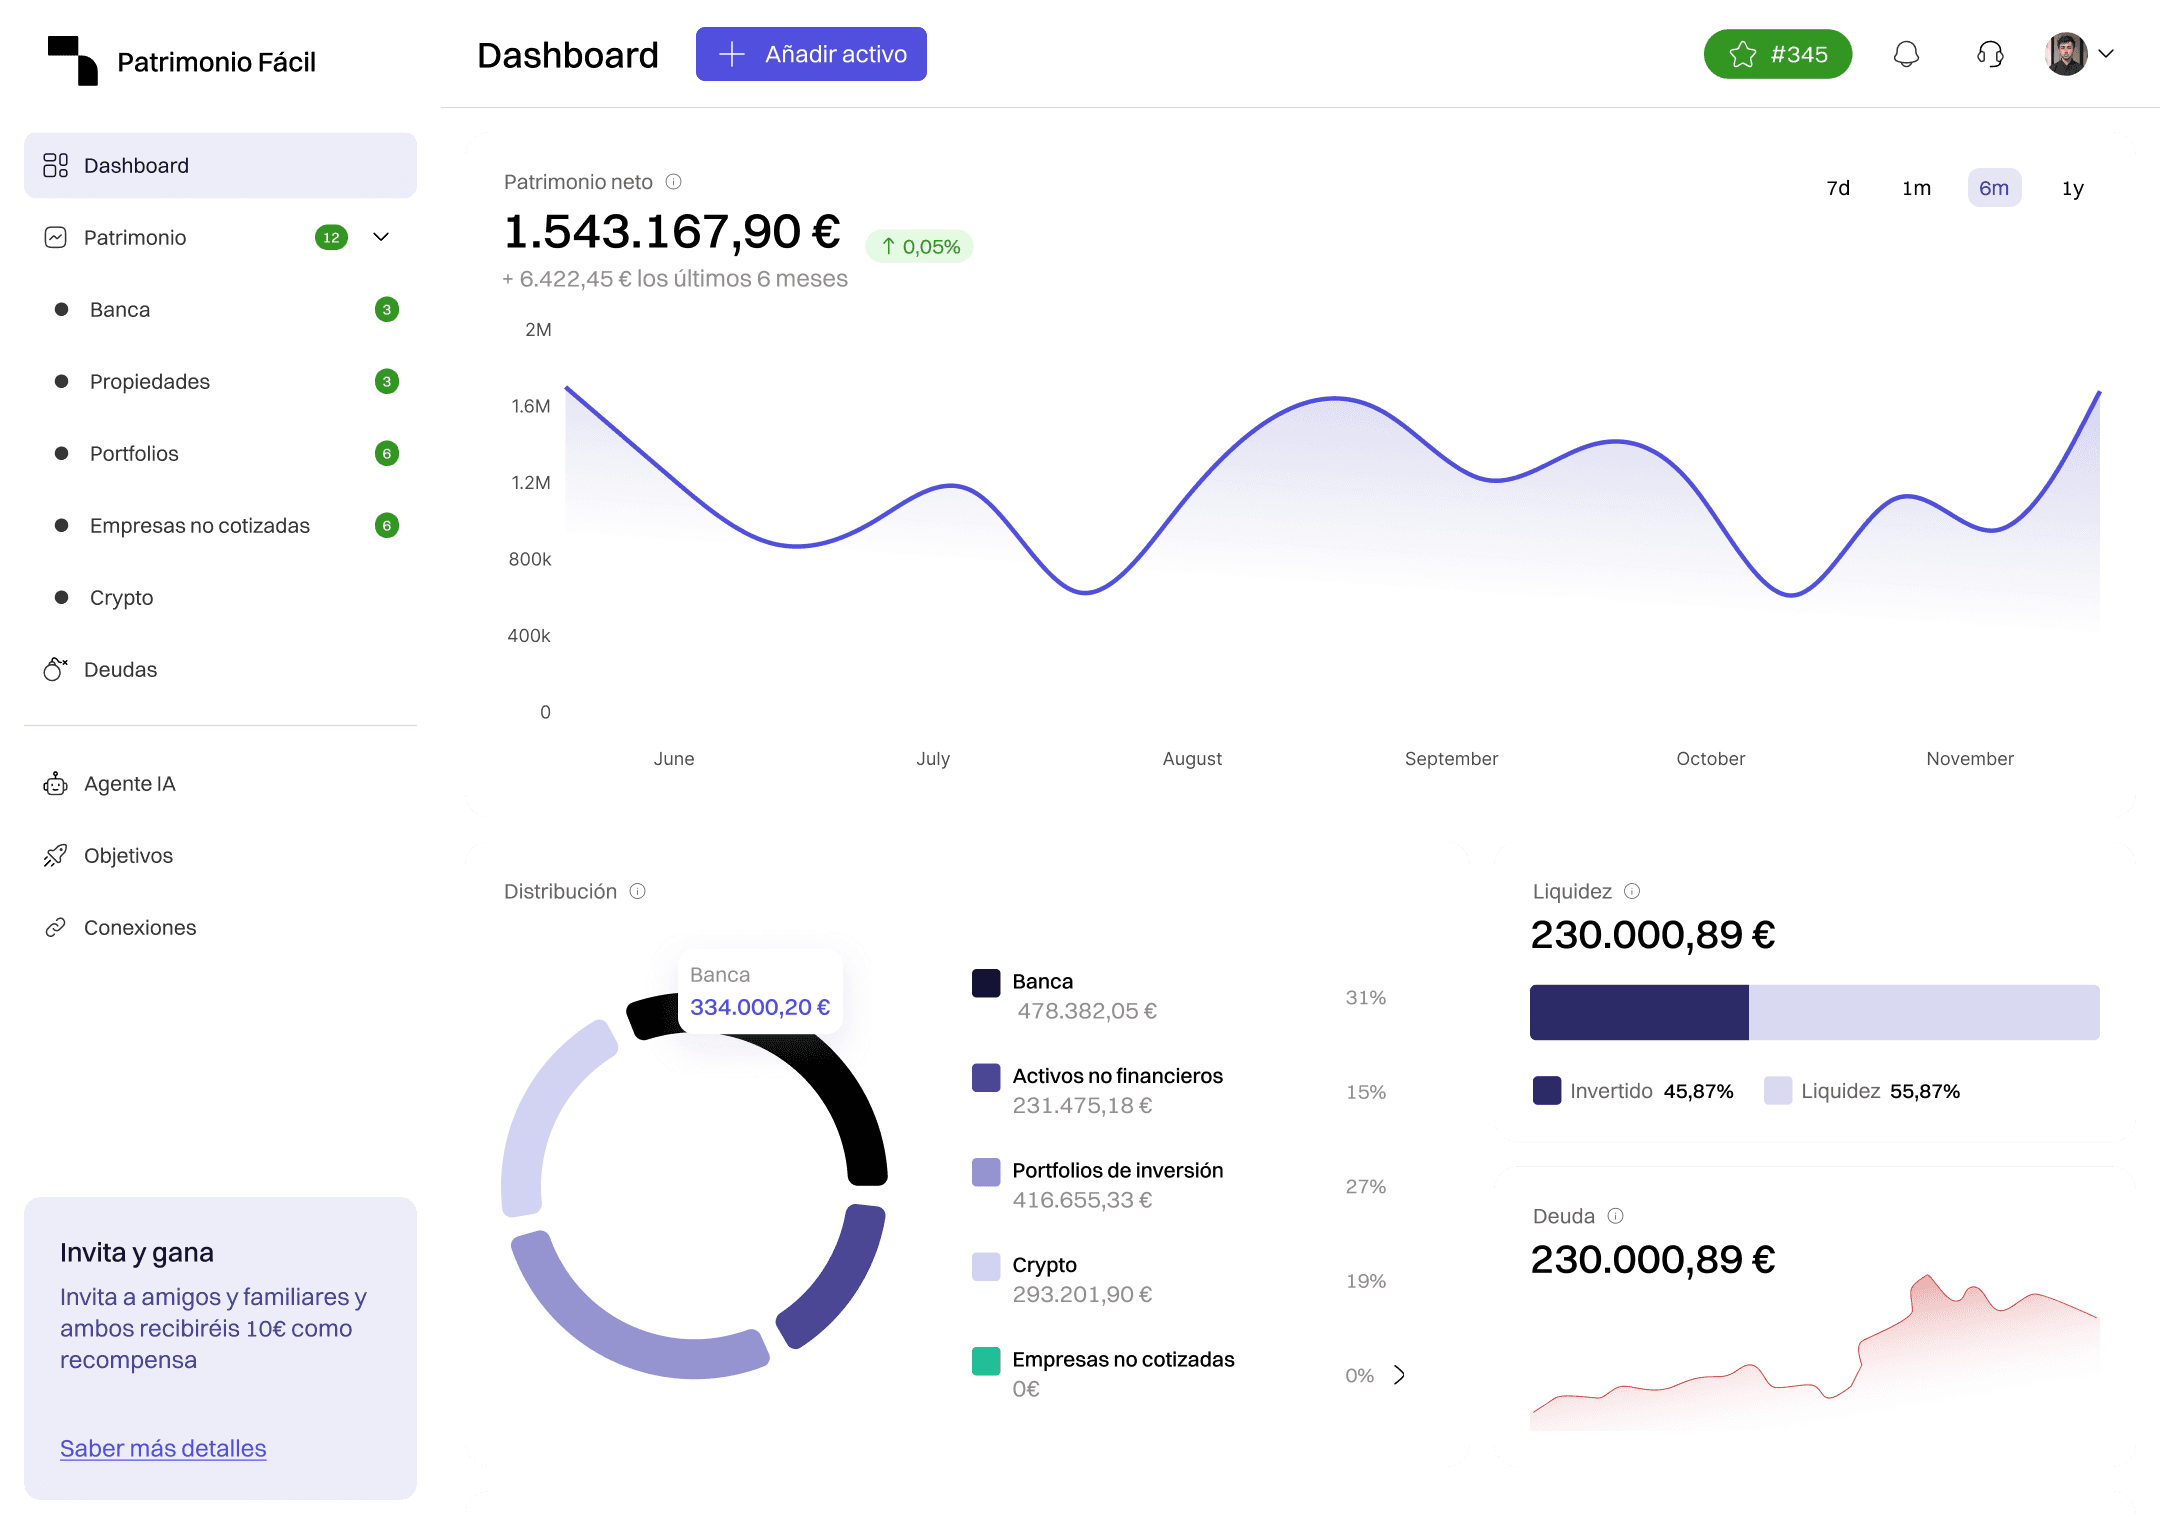Click the Deudas bomb icon in sidebar
The width and height of the screenshot is (2160, 1536).
[x=55, y=669]
